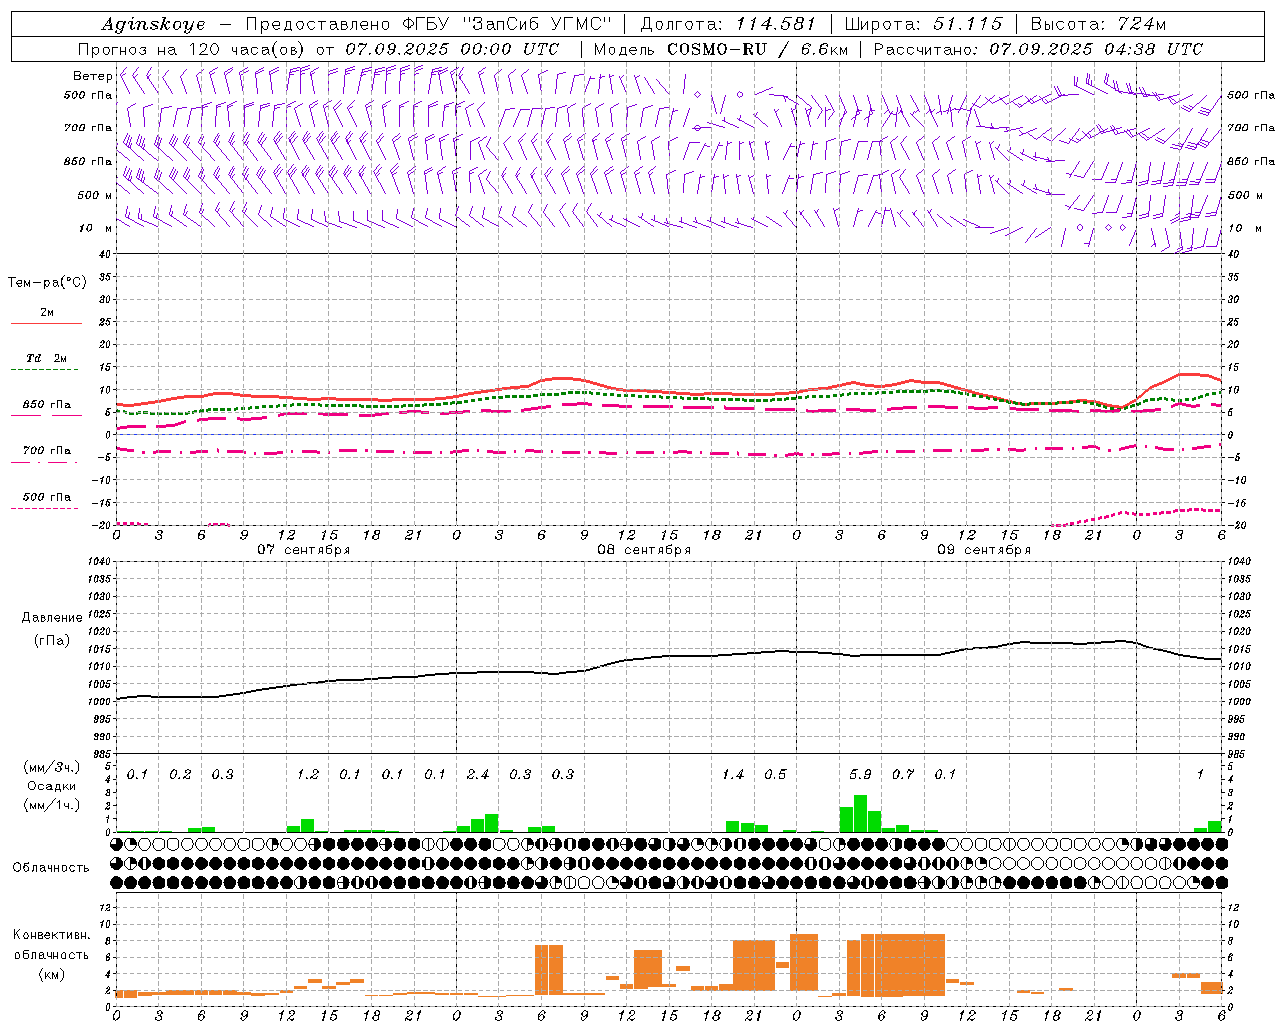The width and height of the screenshot is (1280, 1024).
Task: Click the "Давление" pressure panel label
Action: pyautogui.click(x=52, y=618)
